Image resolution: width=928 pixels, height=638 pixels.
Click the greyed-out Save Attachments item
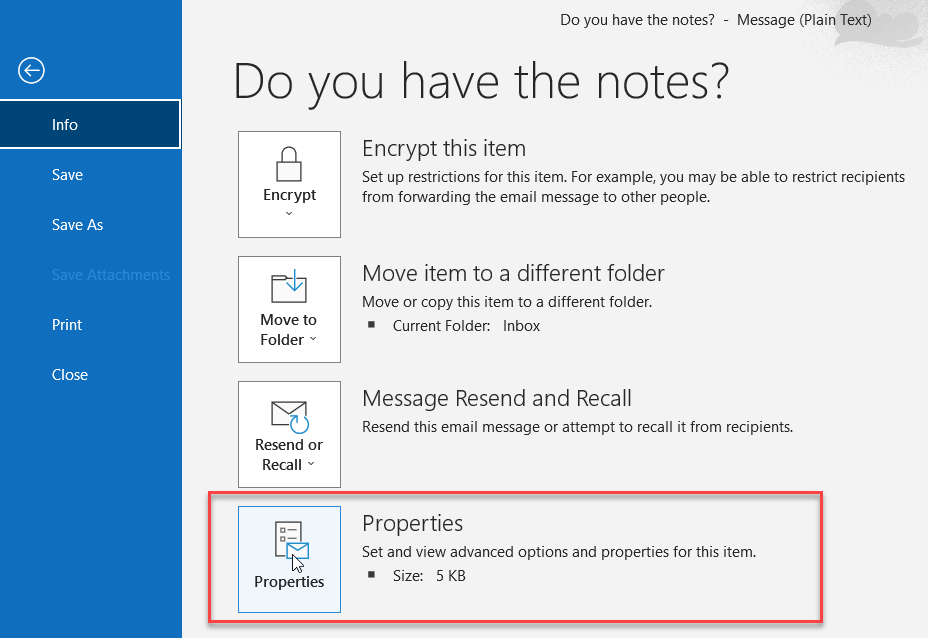click(110, 275)
